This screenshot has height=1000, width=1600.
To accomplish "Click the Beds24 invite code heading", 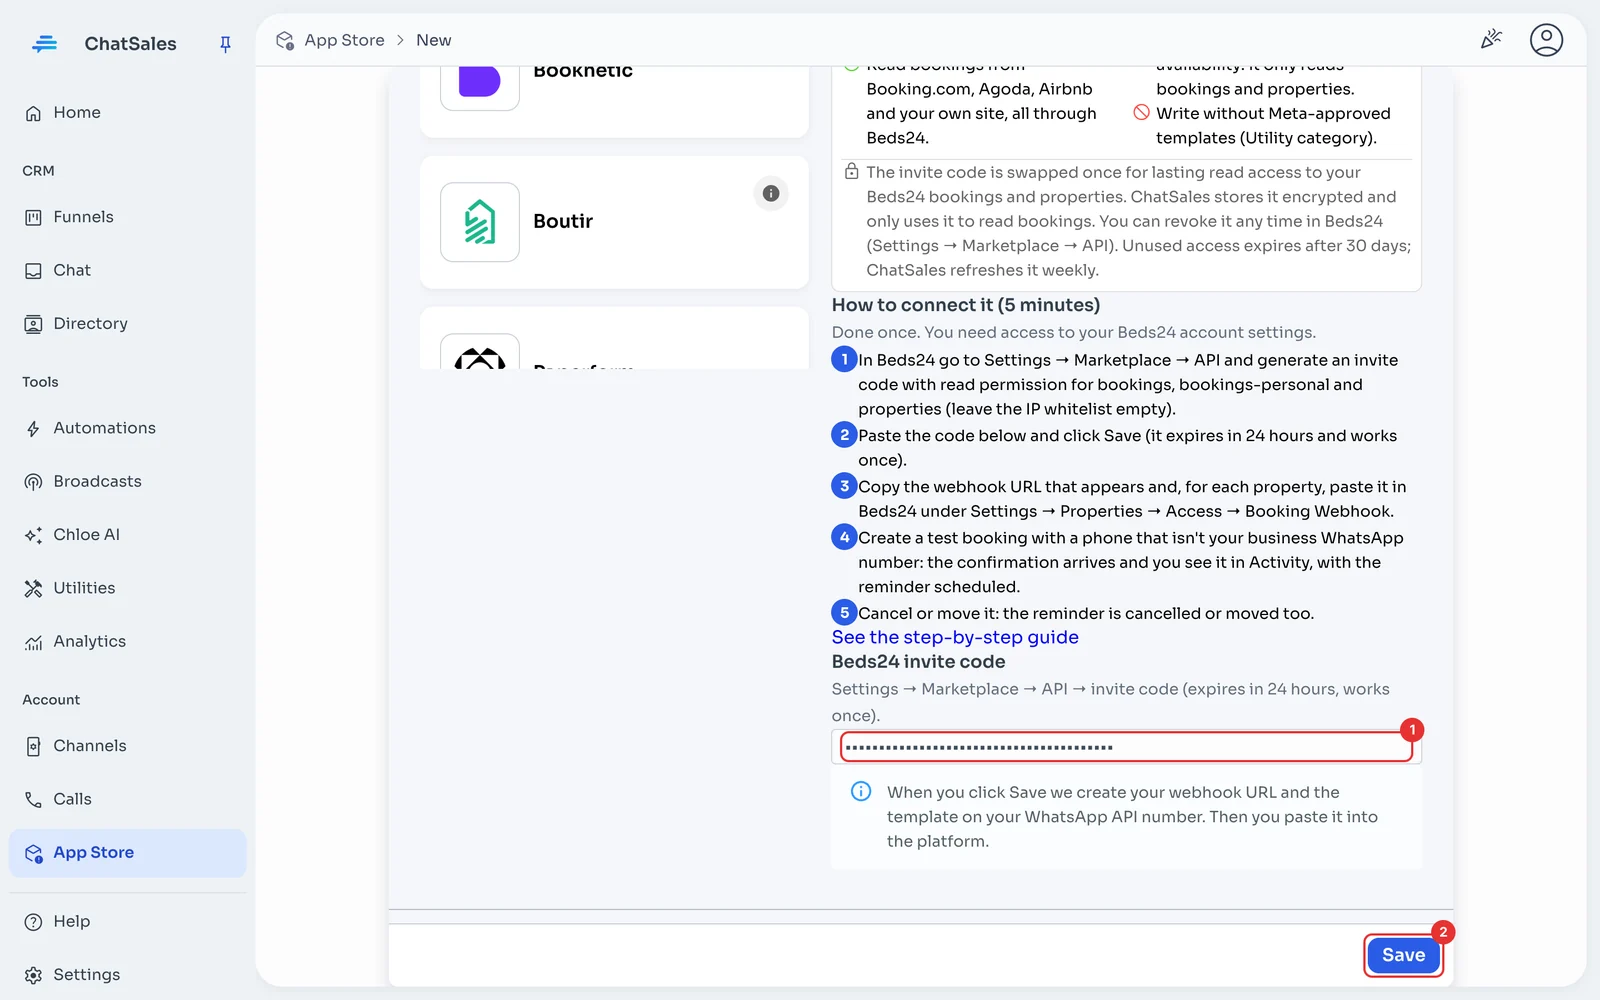I will point(918,662).
